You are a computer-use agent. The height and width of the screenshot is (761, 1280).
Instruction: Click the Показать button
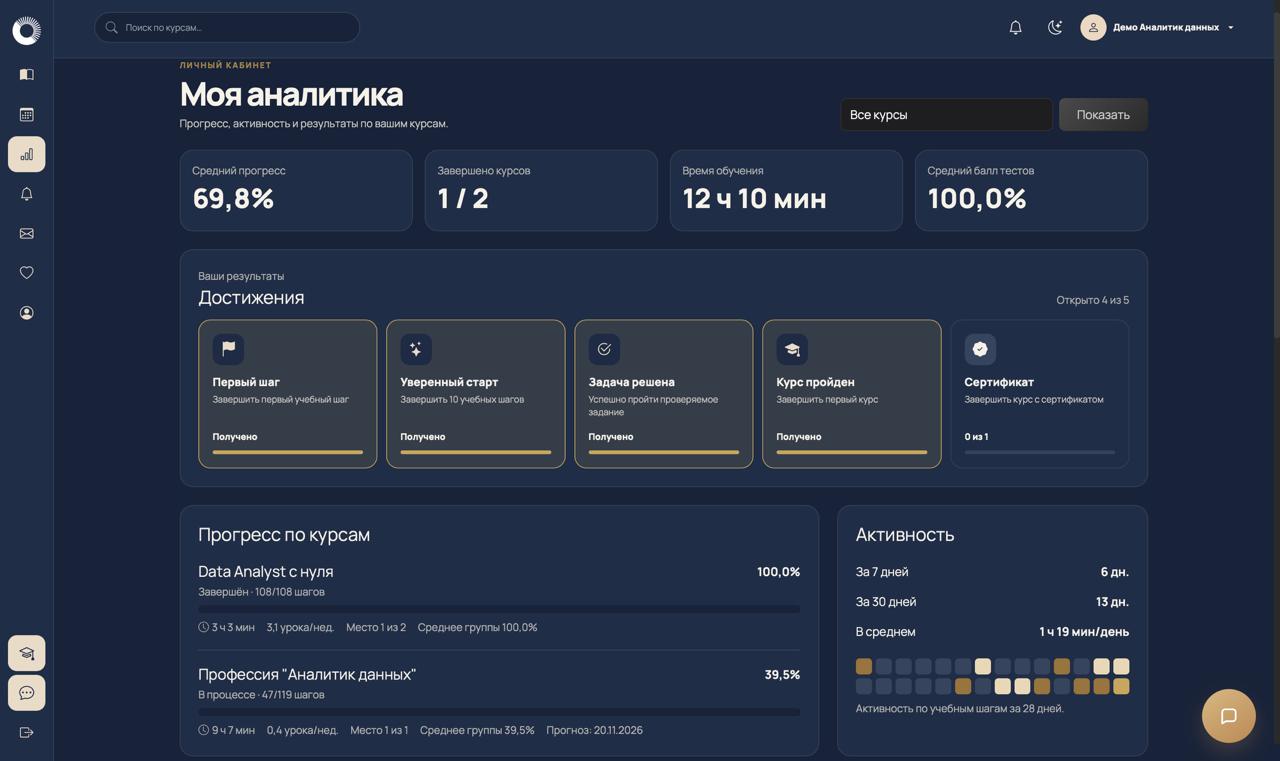pyautogui.click(x=1103, y=115)
